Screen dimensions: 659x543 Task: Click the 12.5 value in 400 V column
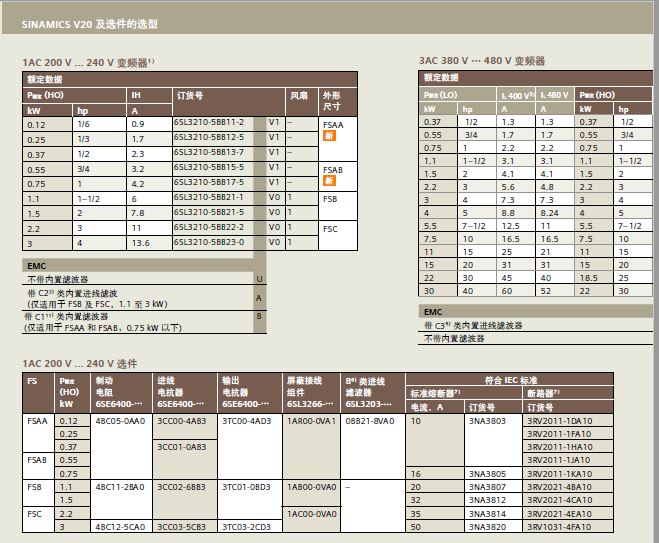(511, 226)
